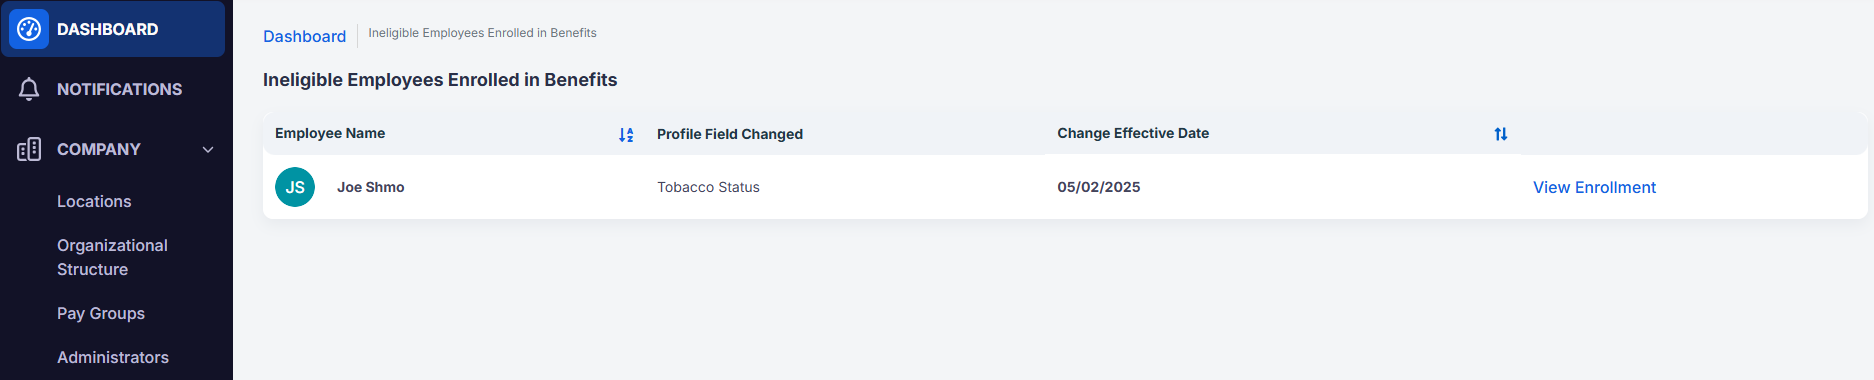This screenshot has width=1874, height=380.
Task: Click the Profile Field Changed column header
Action: tap(730, 134)
